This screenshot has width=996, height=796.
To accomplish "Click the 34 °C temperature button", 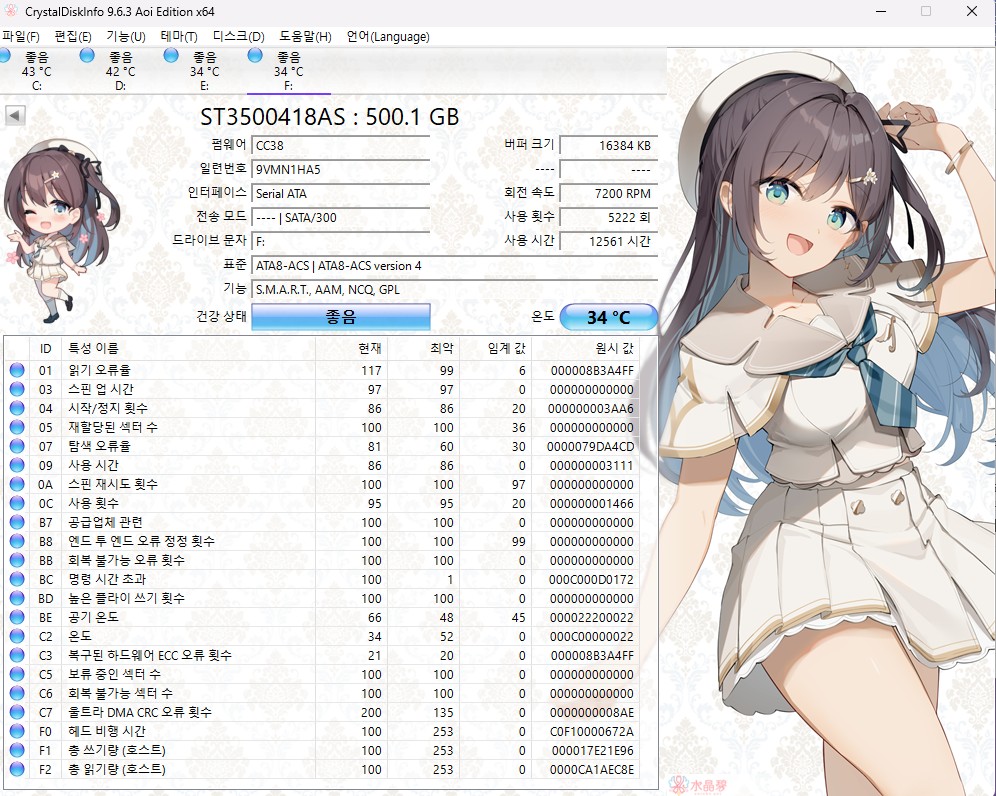I will point(609,317).
